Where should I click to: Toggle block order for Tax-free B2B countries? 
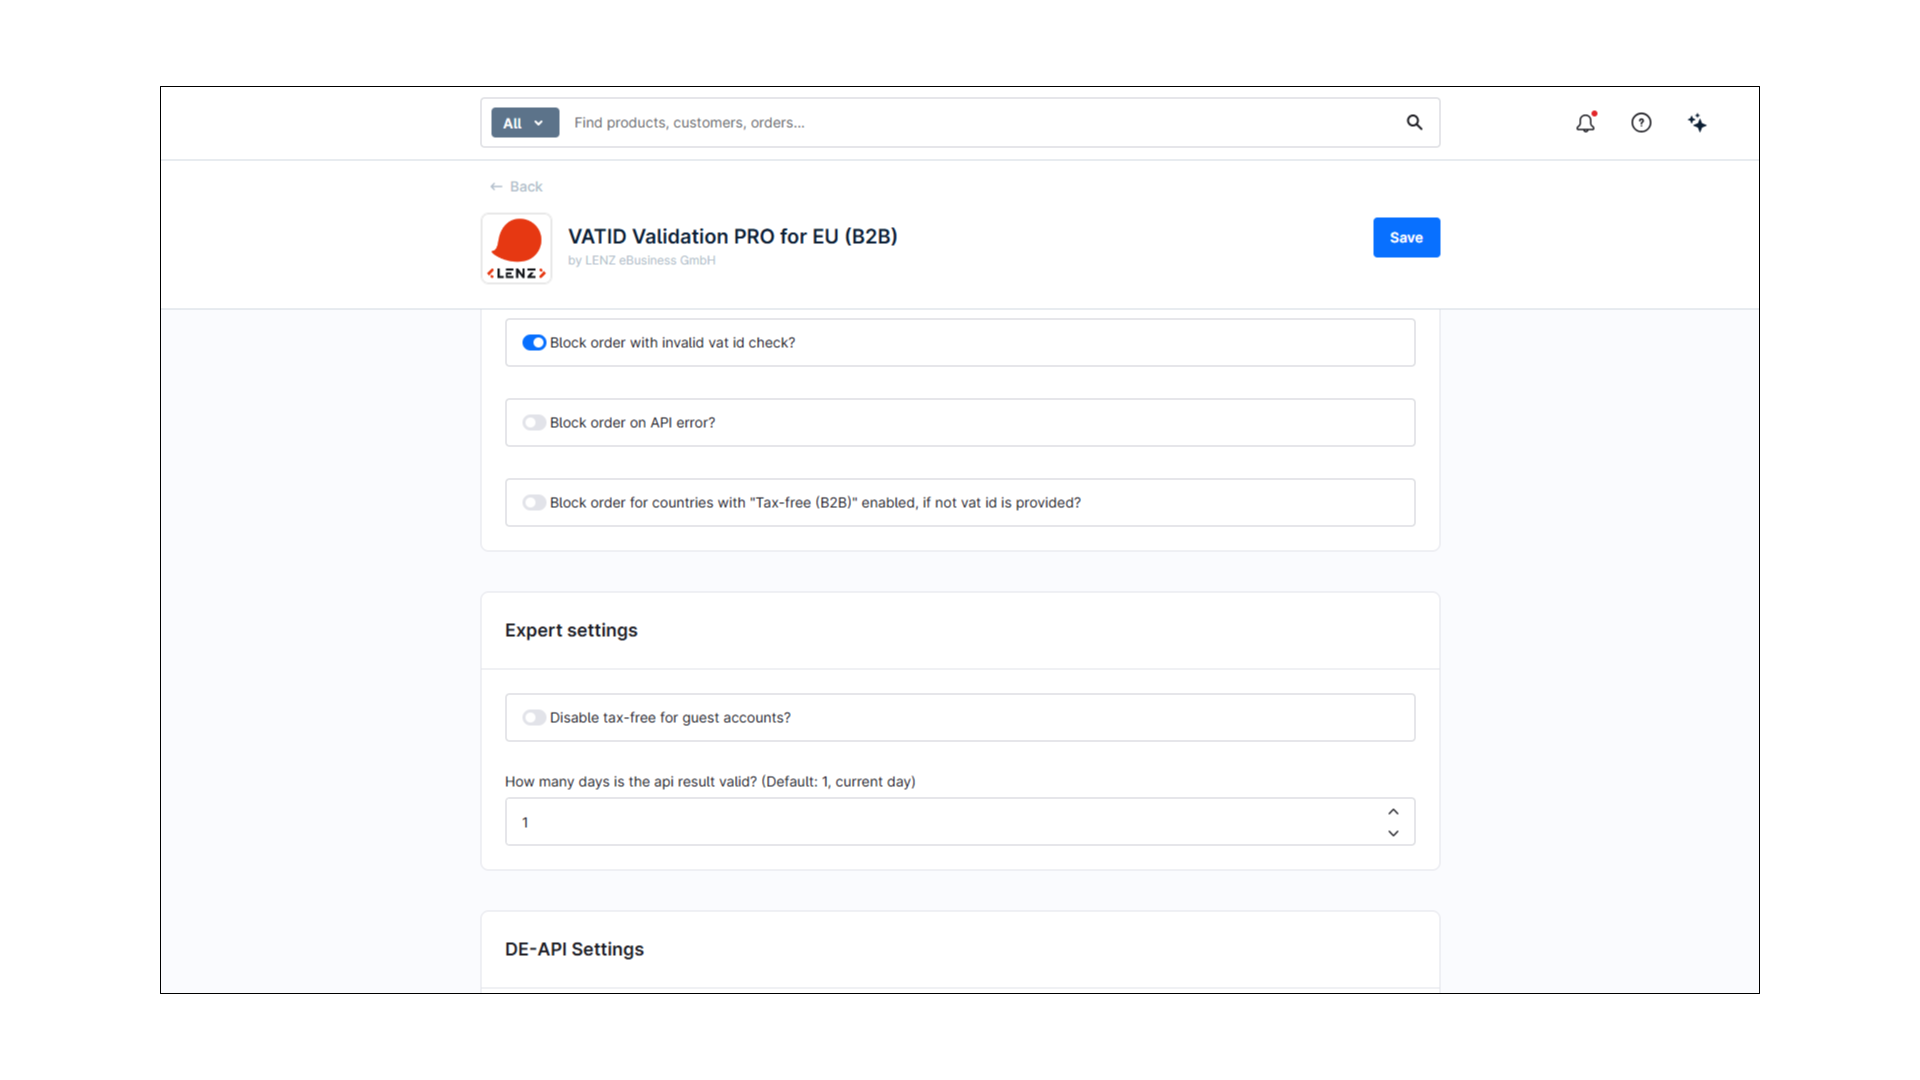click(534, 503)
